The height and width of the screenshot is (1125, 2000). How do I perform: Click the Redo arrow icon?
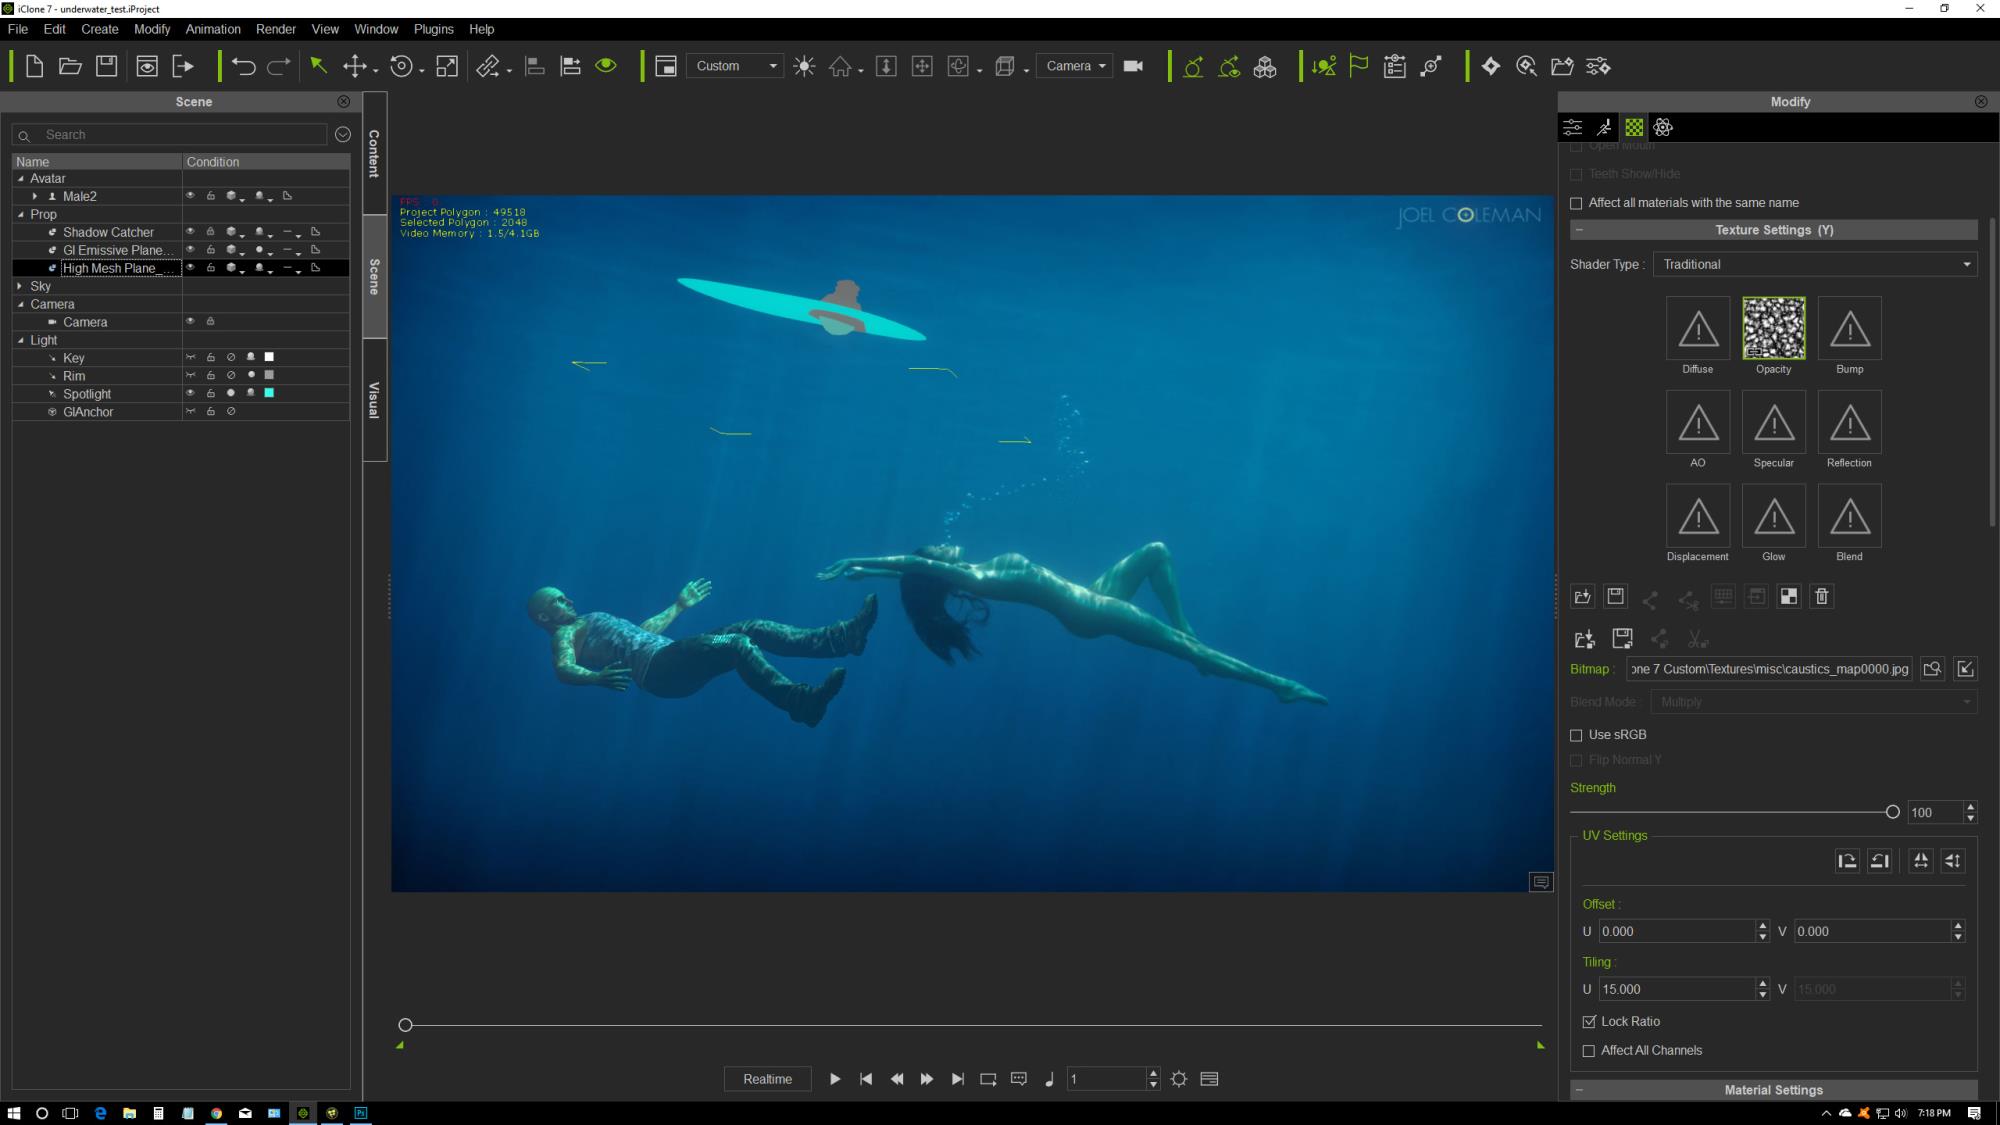coord(279,66)
